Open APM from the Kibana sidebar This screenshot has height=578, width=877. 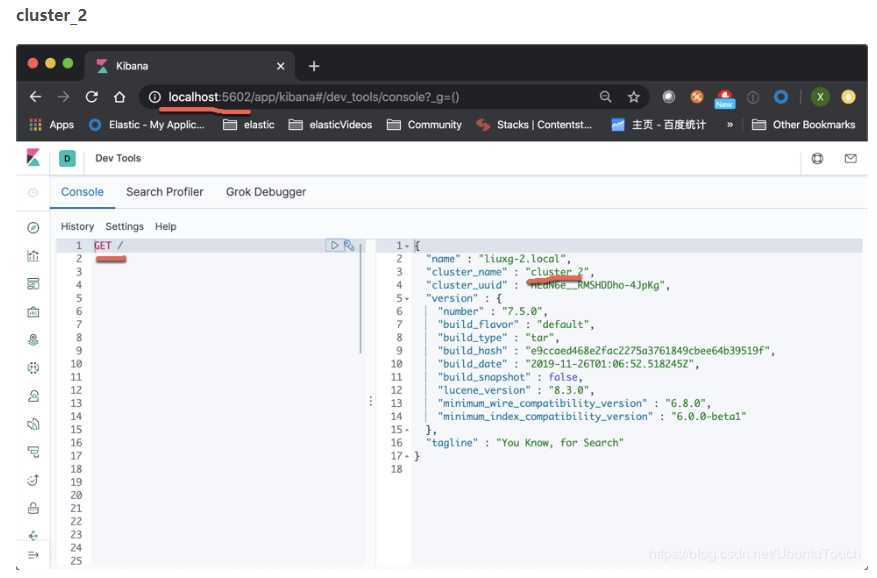33,452
